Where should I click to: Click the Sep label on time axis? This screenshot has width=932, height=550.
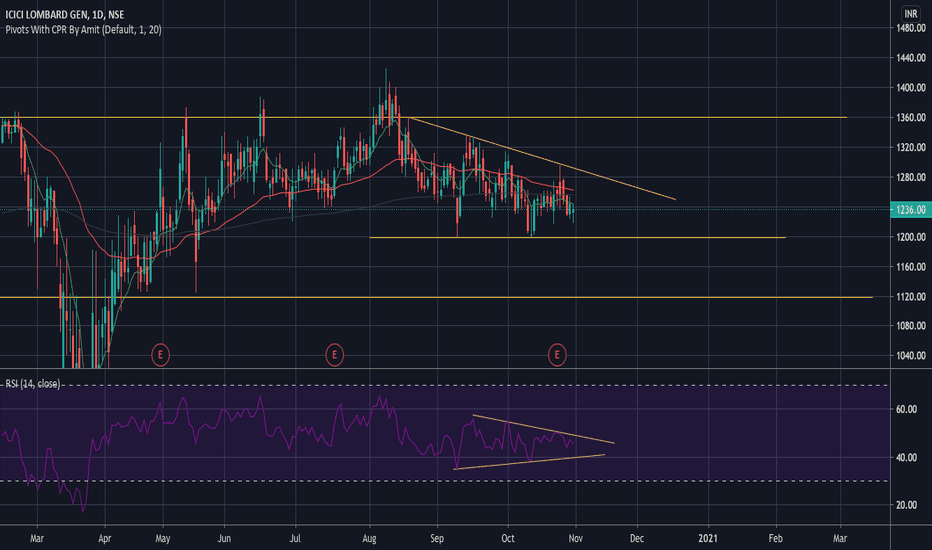pyautogui.click(x=437, y=539)
